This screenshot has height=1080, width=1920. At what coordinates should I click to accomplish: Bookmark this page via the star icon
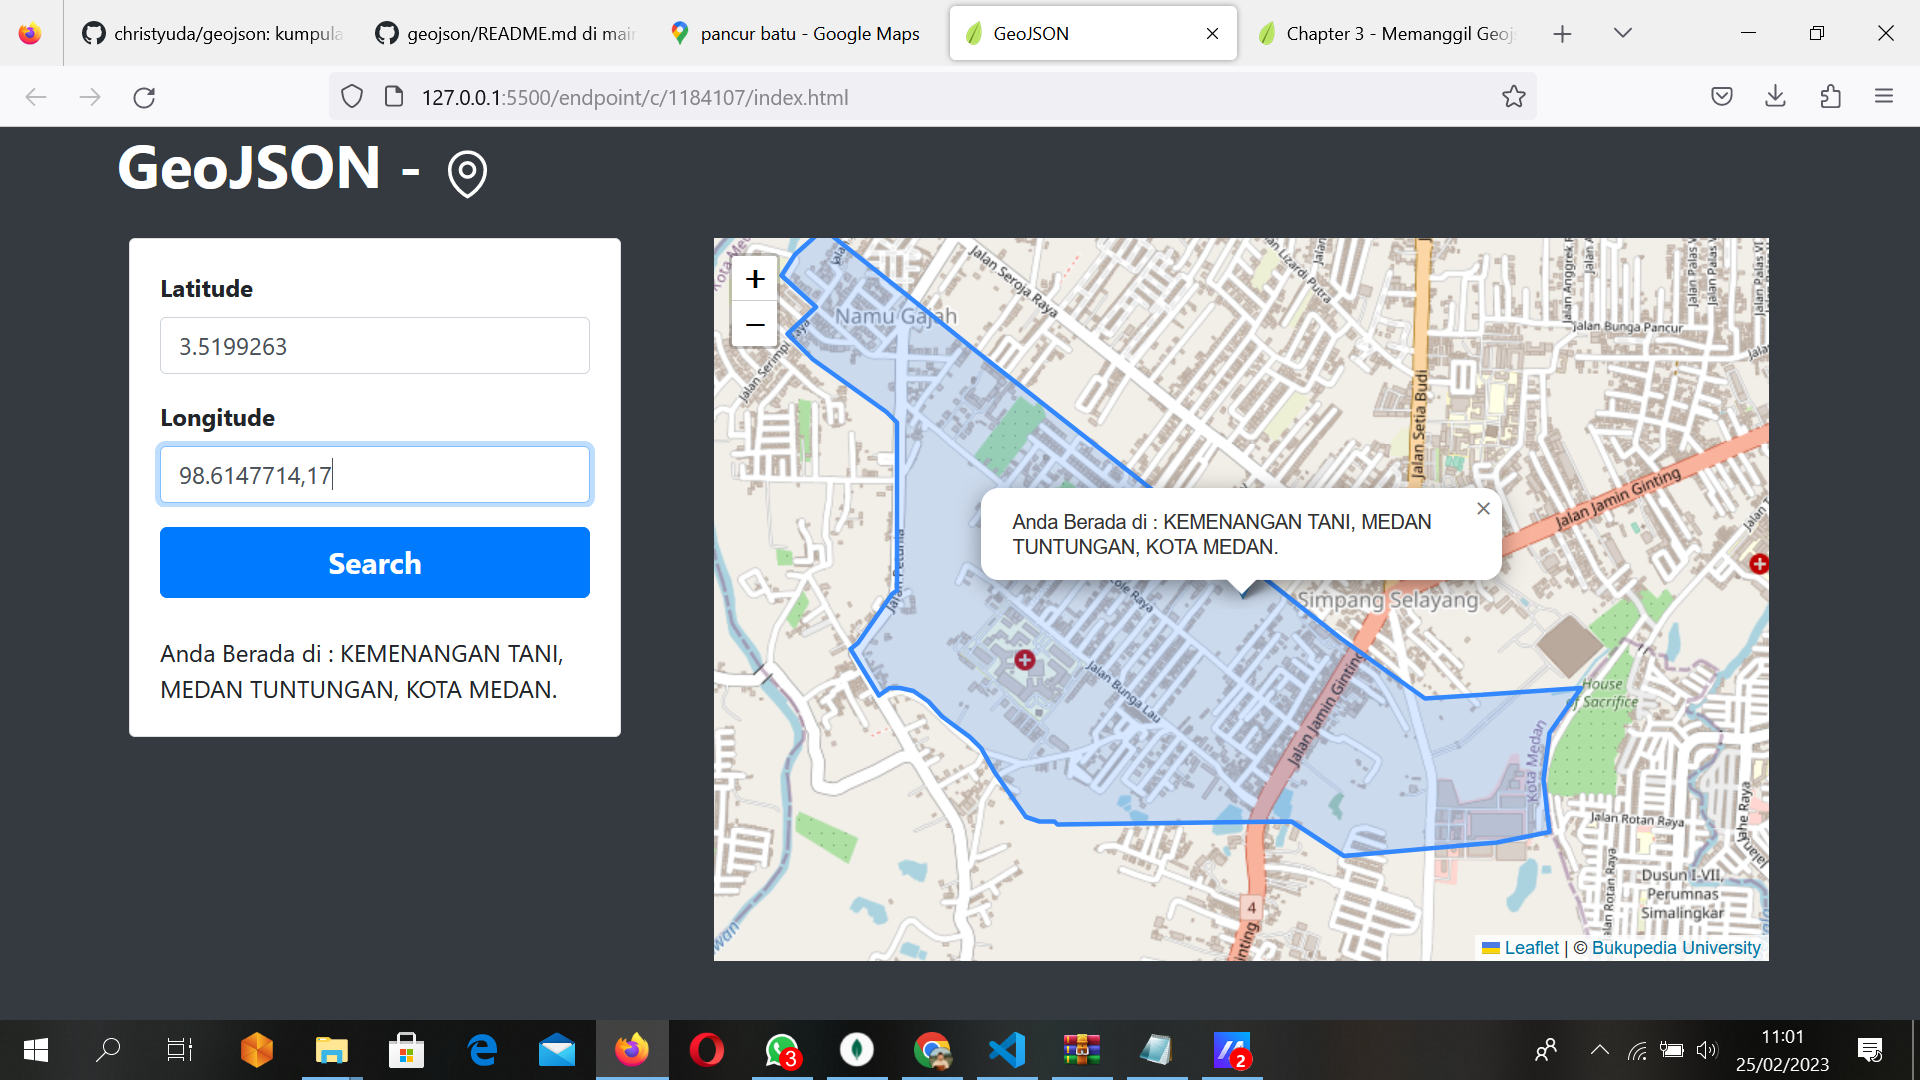(1513, 96)
